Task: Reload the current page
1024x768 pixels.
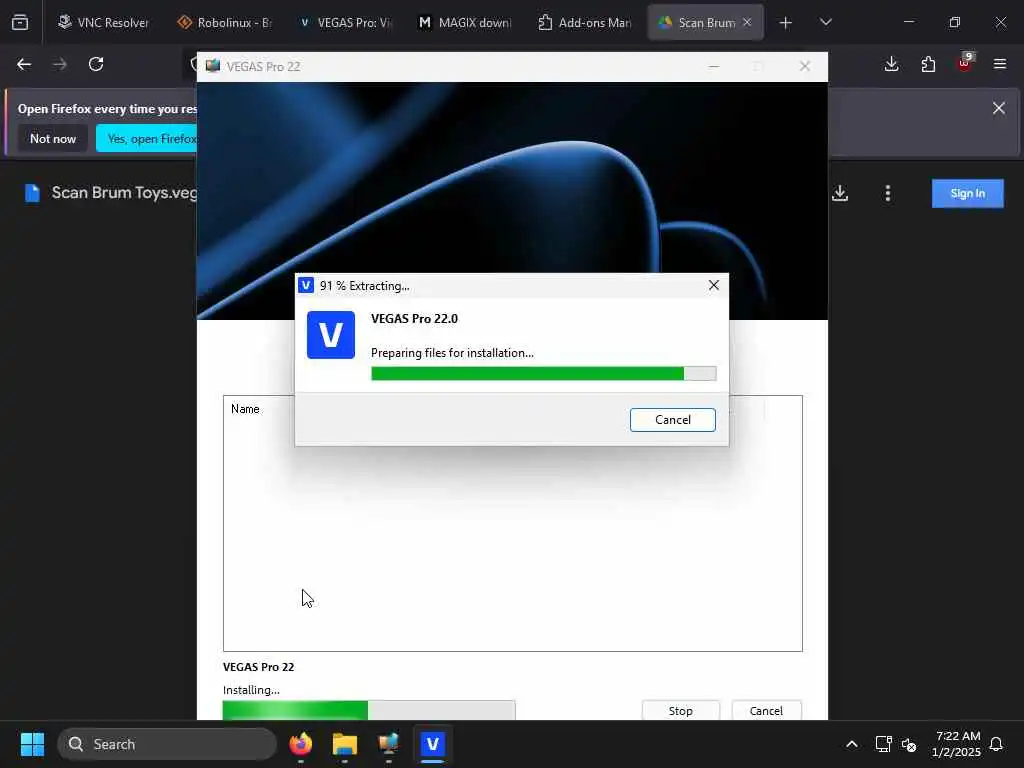Action: [x=96, y=64]
